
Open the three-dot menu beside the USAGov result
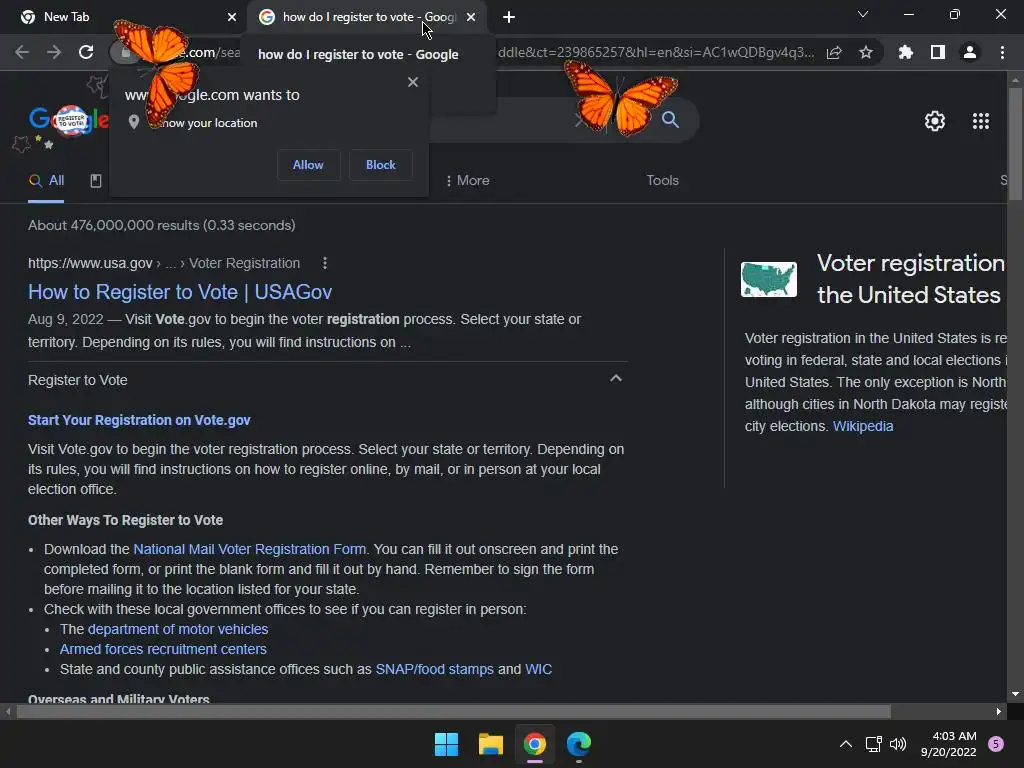point(325,263)
